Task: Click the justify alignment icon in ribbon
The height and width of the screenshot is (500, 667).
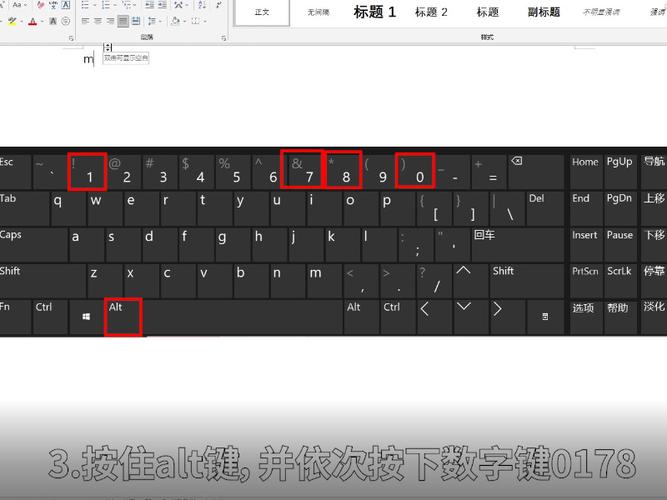Action: tap(123, 21)
